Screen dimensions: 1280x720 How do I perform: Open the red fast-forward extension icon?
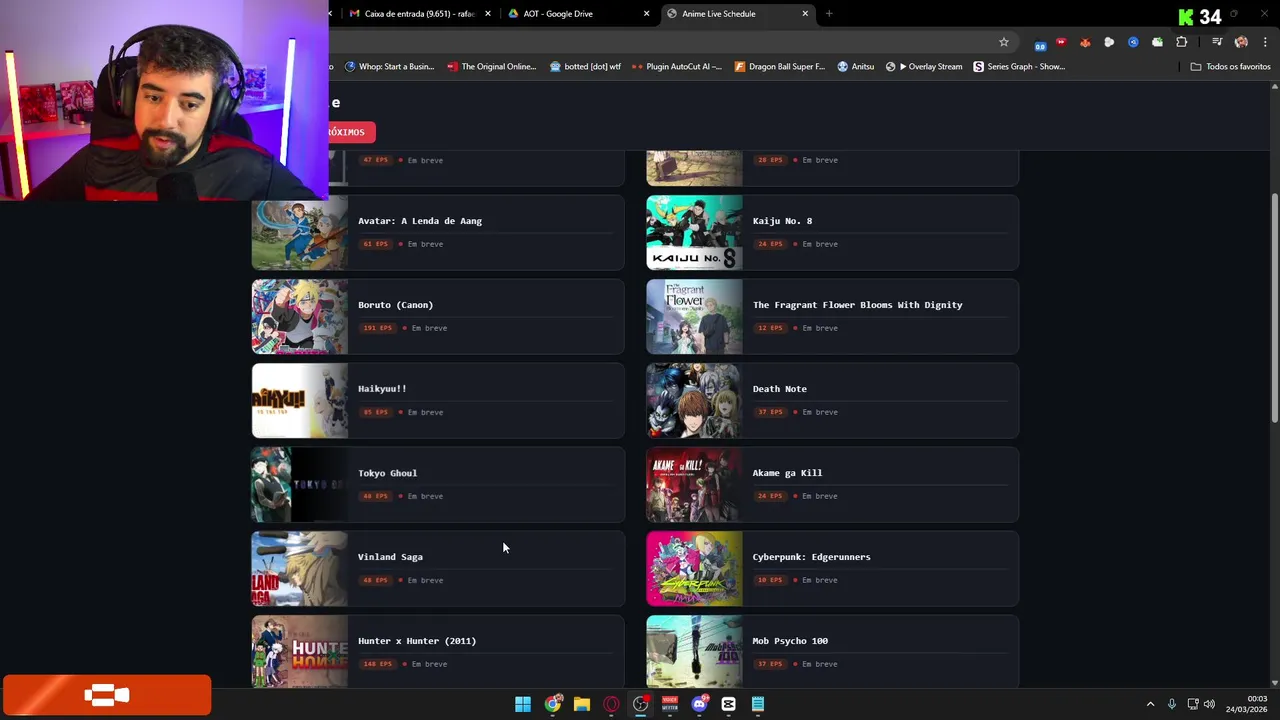(x=1061, y=42)
